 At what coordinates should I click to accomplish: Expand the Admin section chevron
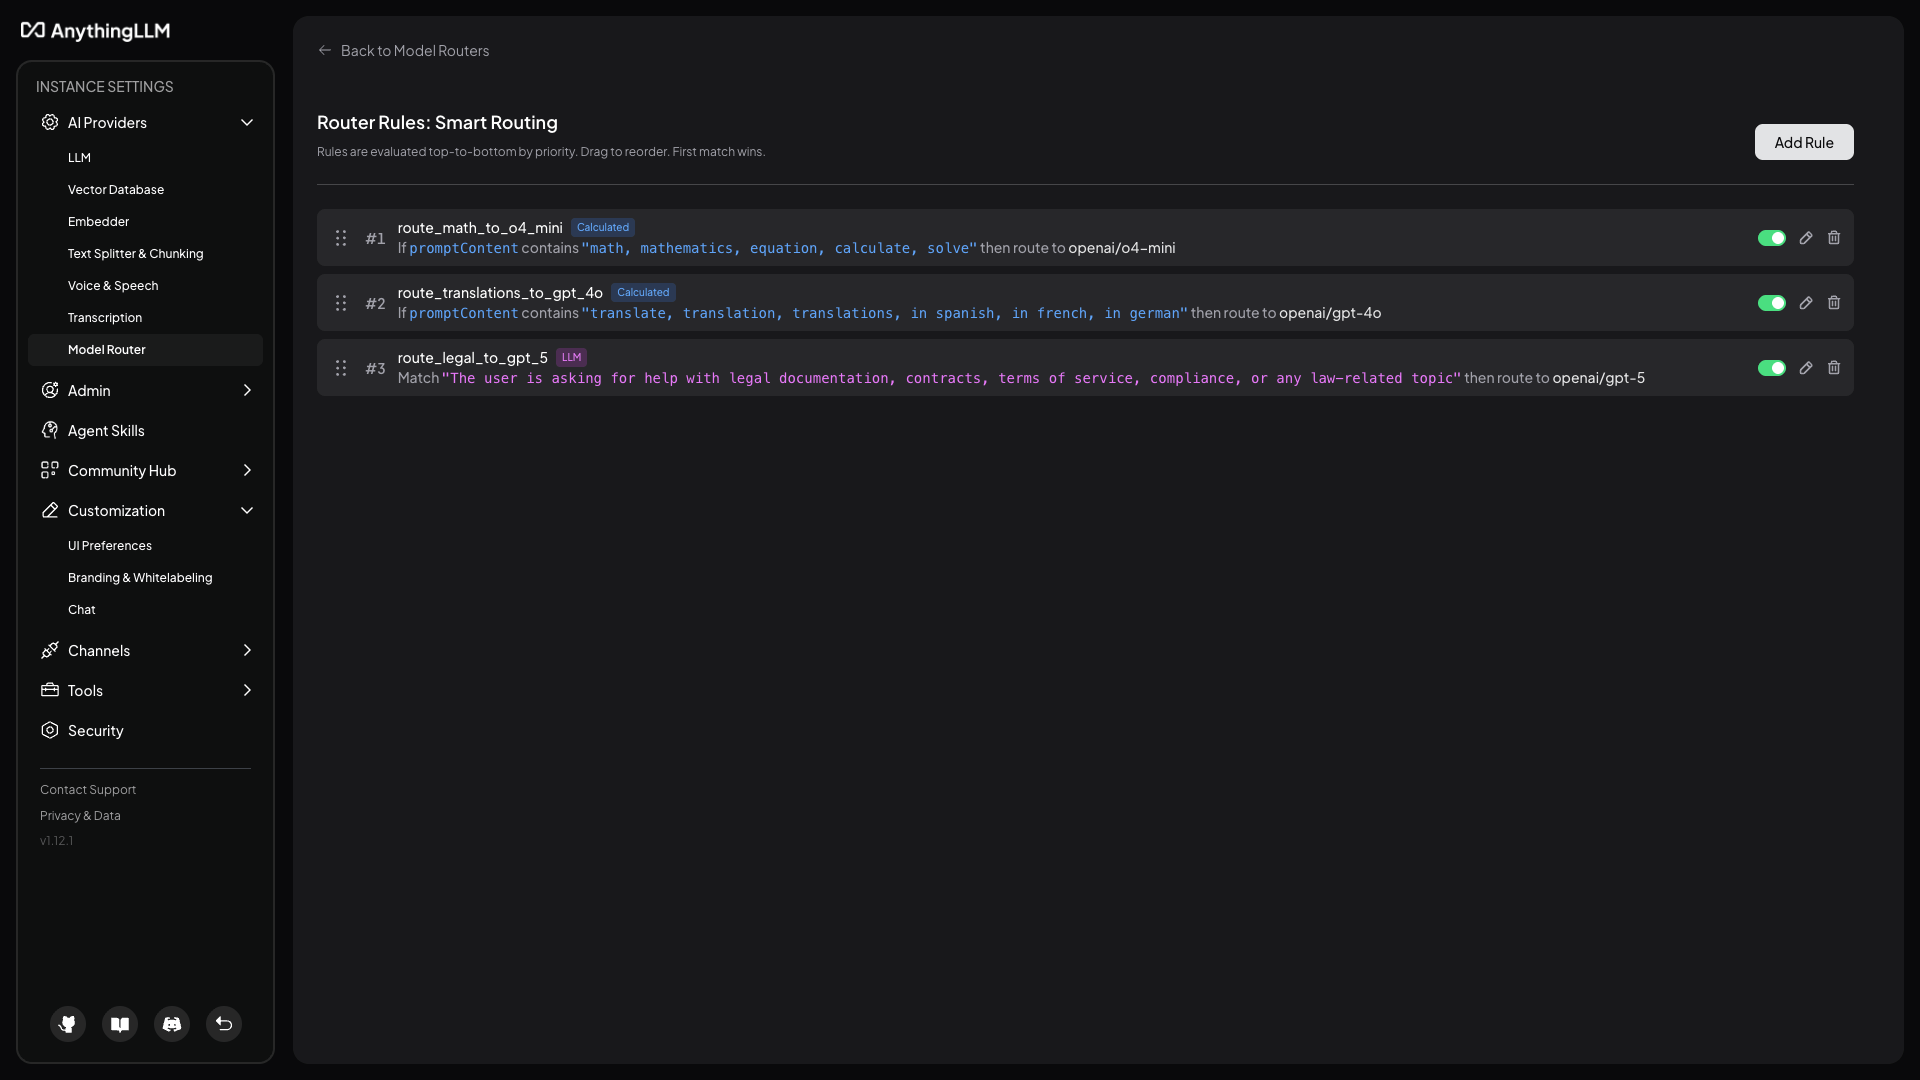coord(247,390)
